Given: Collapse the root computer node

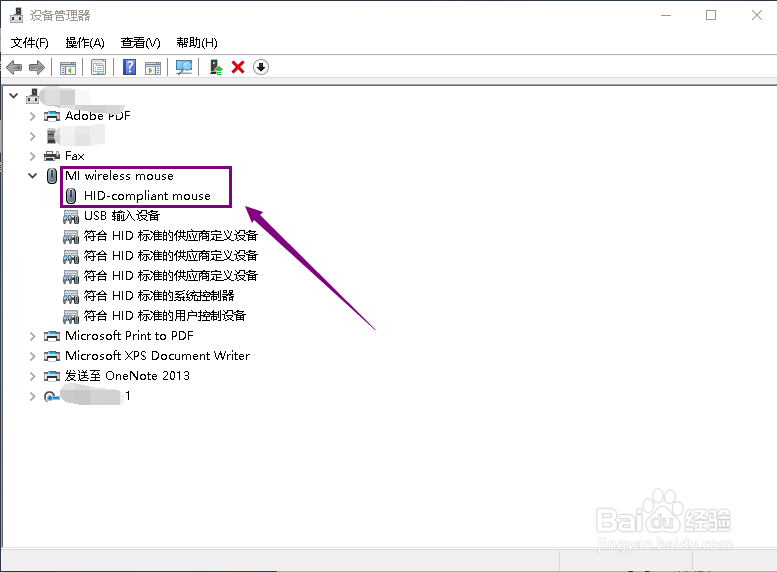Looking at the screenshot, I should [x=14, y=96].
